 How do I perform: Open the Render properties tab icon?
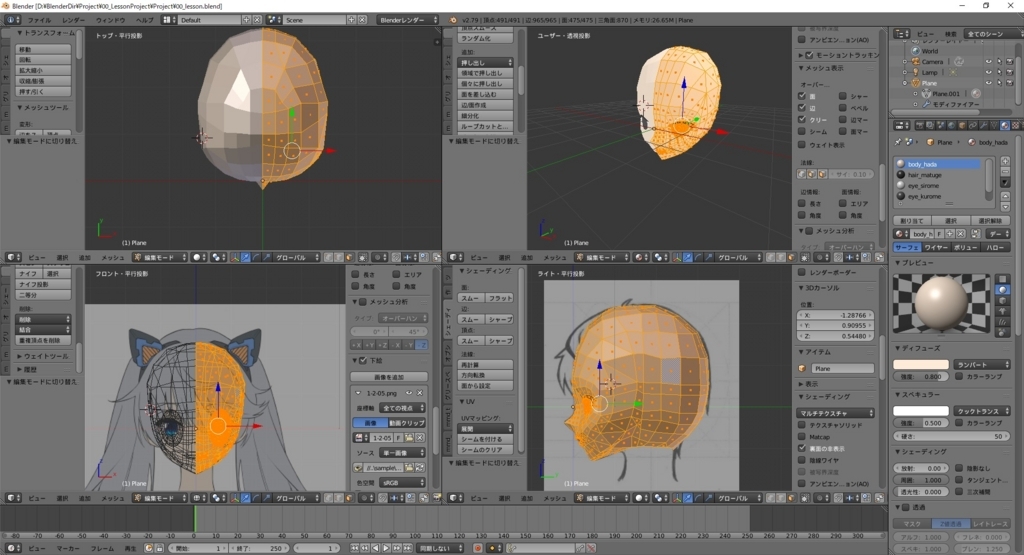tap(920, 125)
